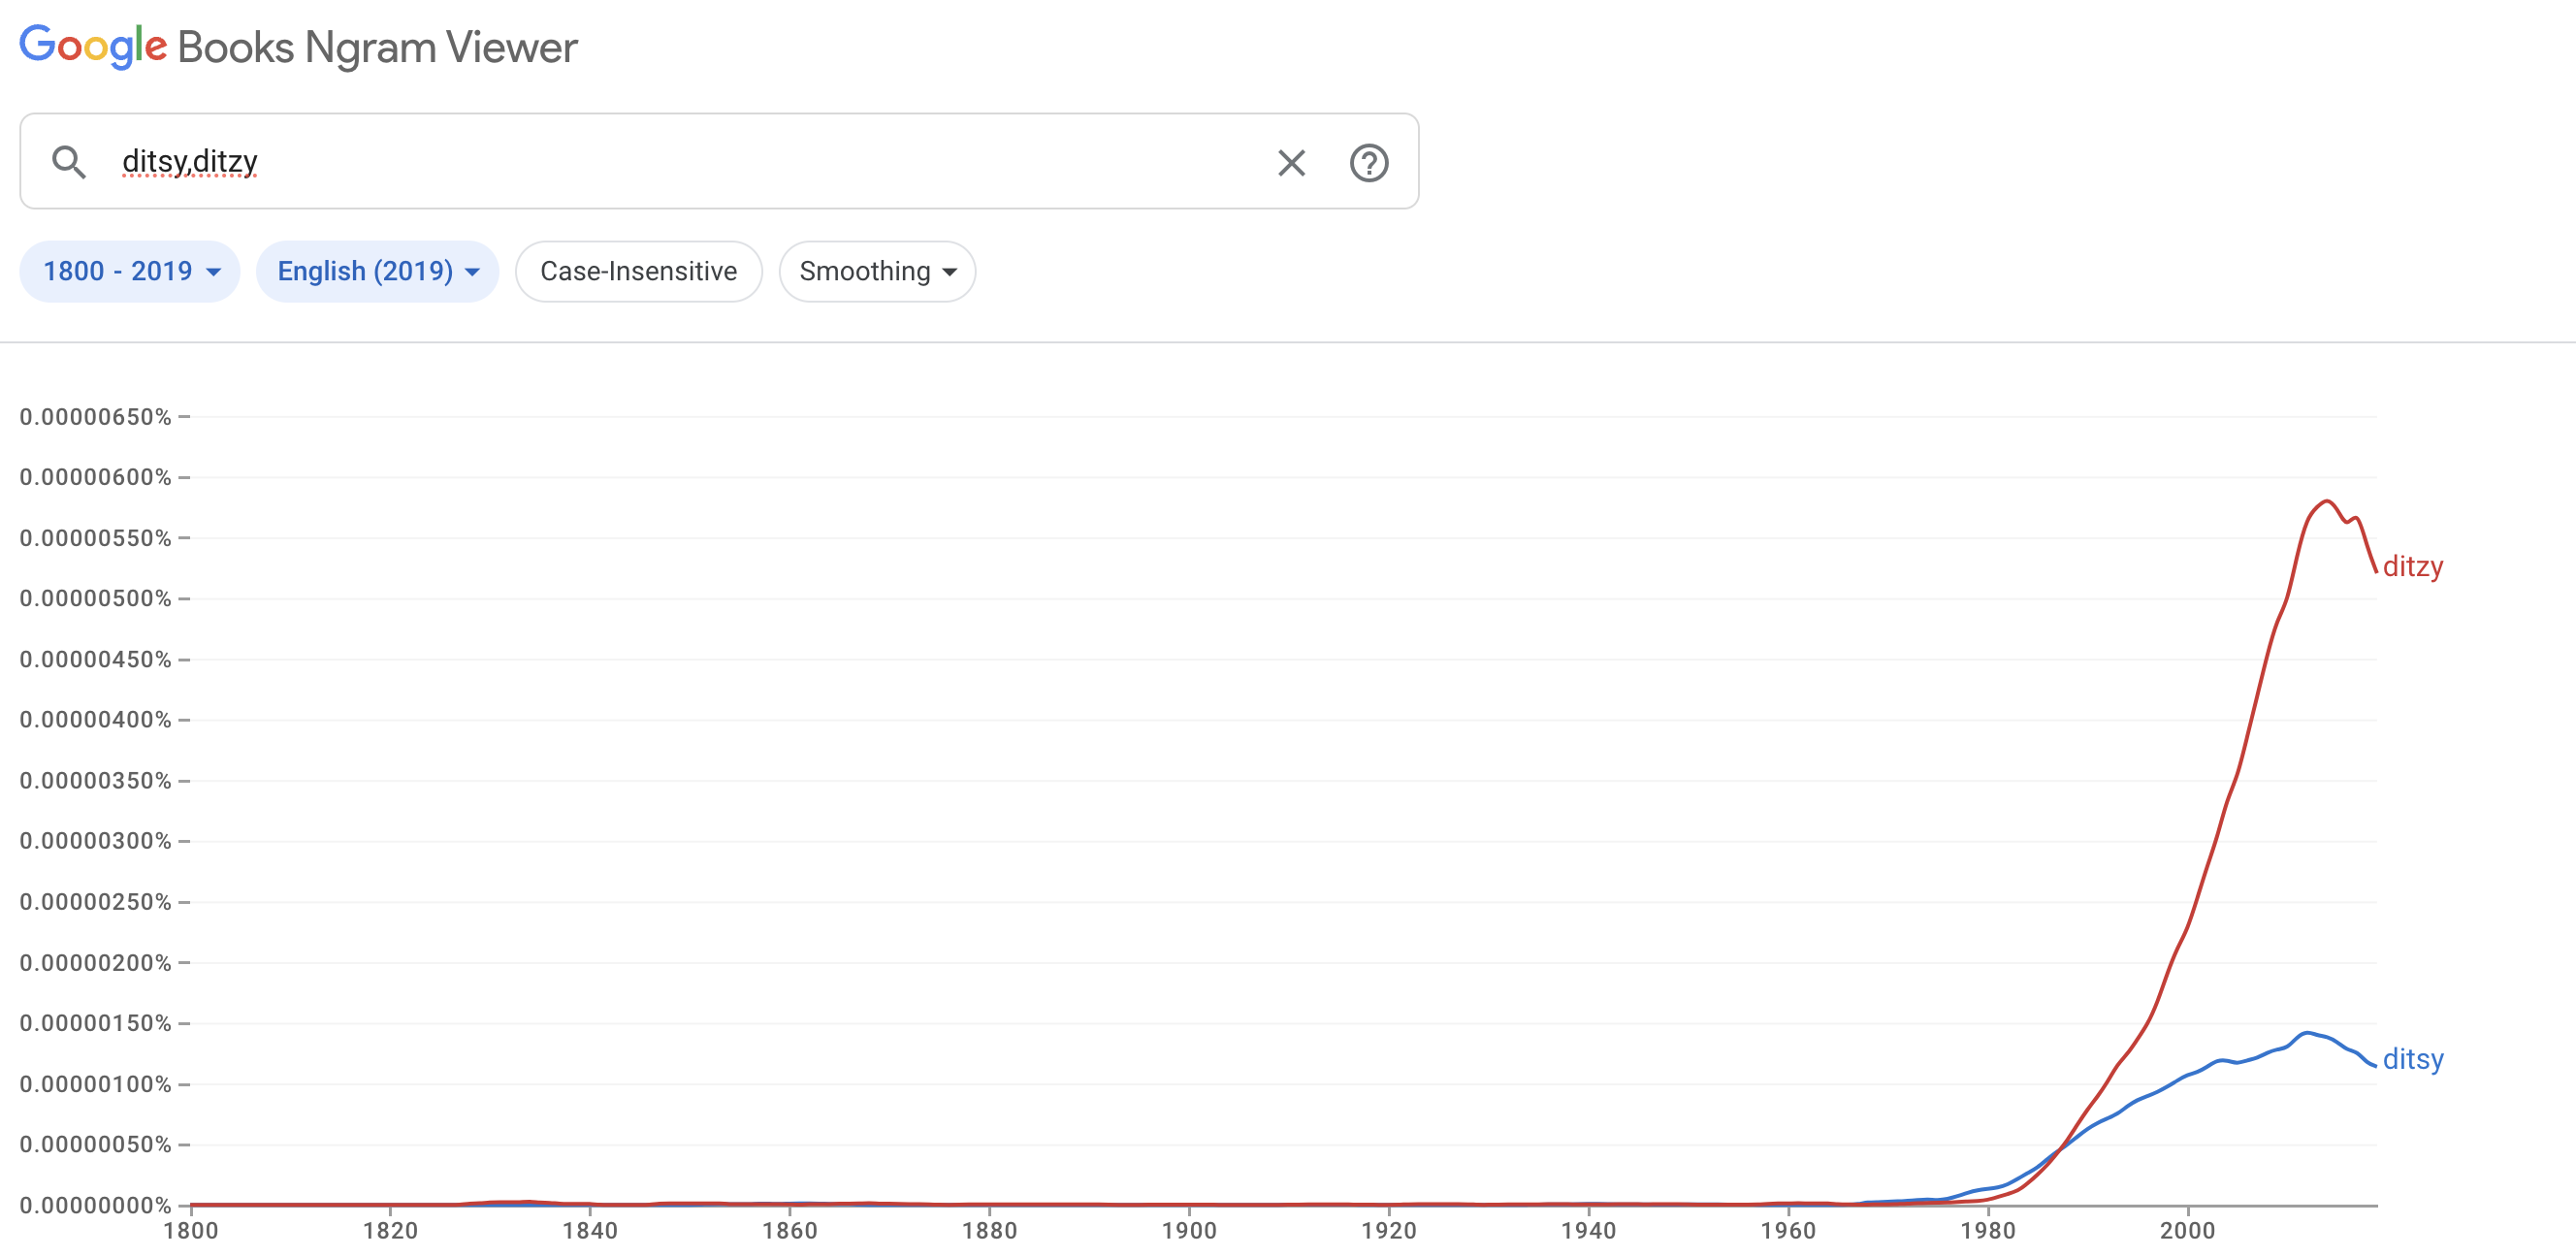
Task: Open the help question mark icon
Action: 1368,162
